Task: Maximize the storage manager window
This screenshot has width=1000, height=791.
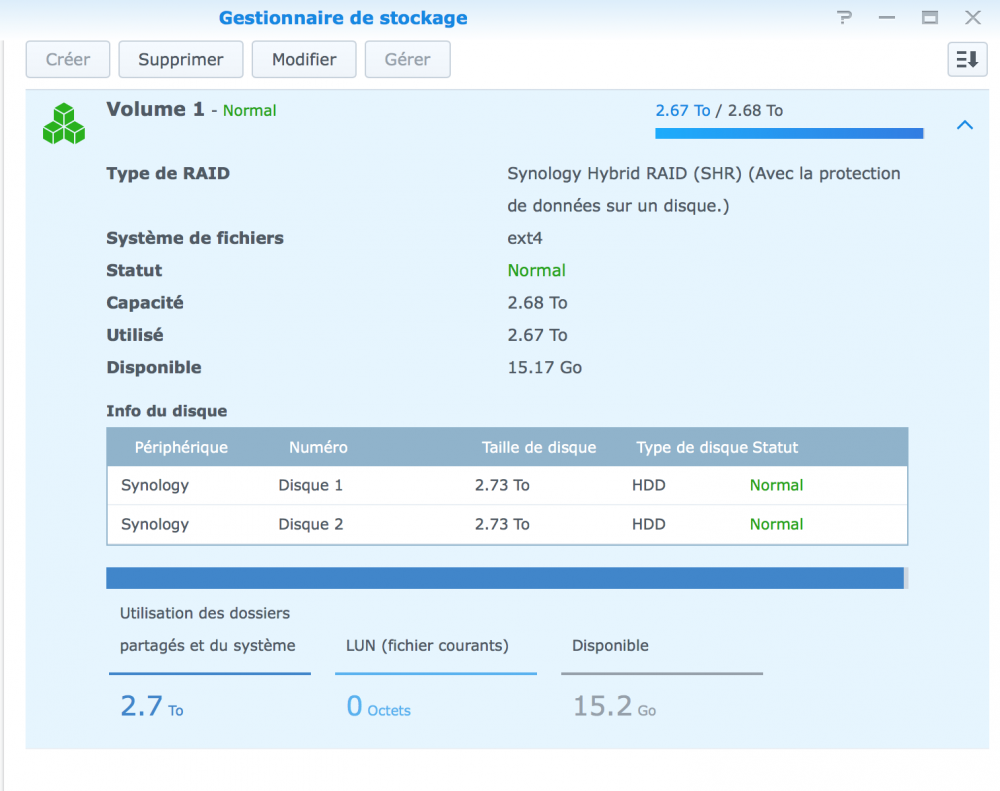Action: [x=929, y=17]
